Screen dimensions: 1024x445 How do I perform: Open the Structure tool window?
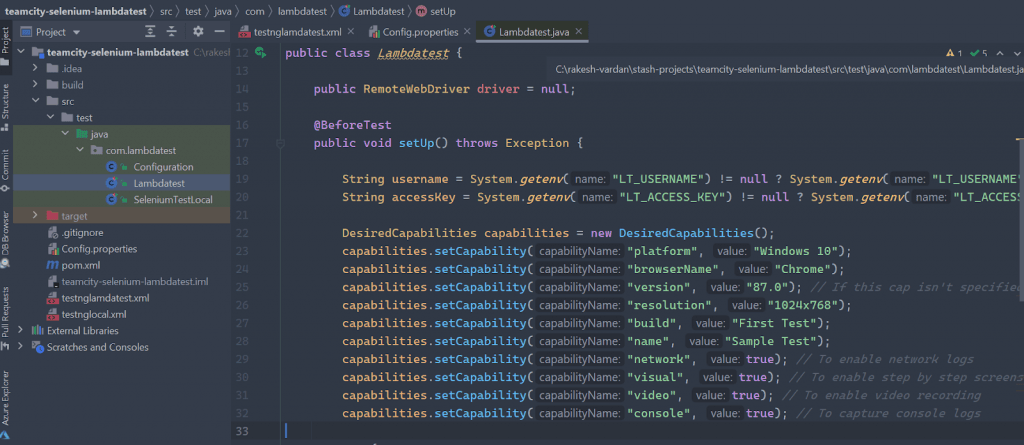6,103
